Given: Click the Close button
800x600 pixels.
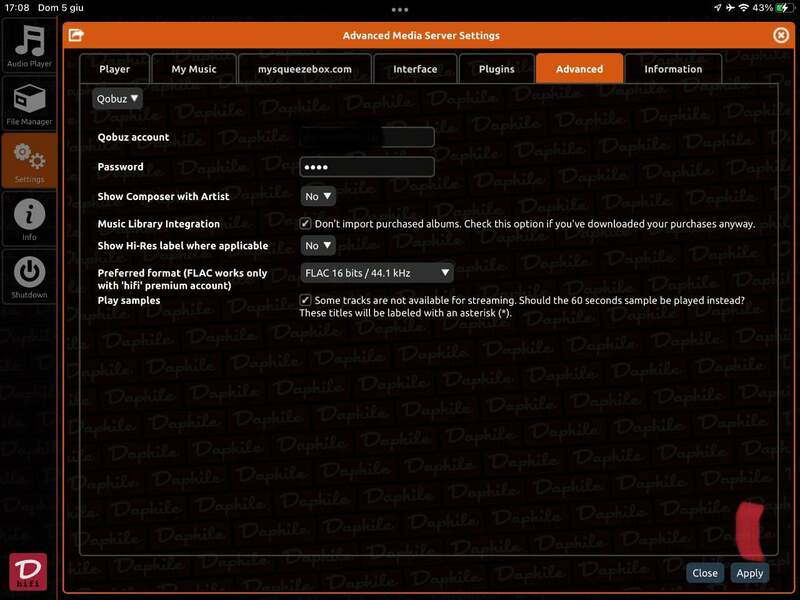Looking at the screenshot, I should (x=705, y=573).
